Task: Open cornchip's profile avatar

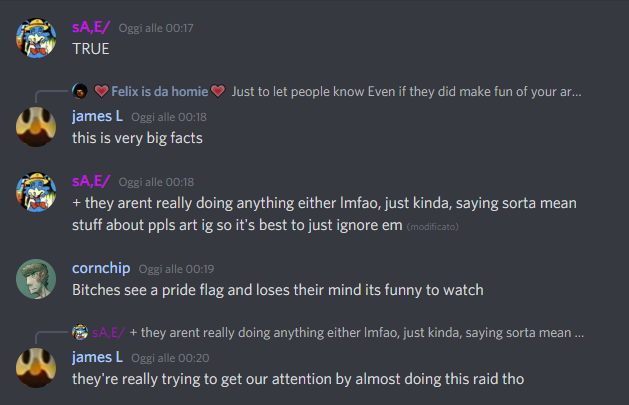Action: [x=36, y=279]
